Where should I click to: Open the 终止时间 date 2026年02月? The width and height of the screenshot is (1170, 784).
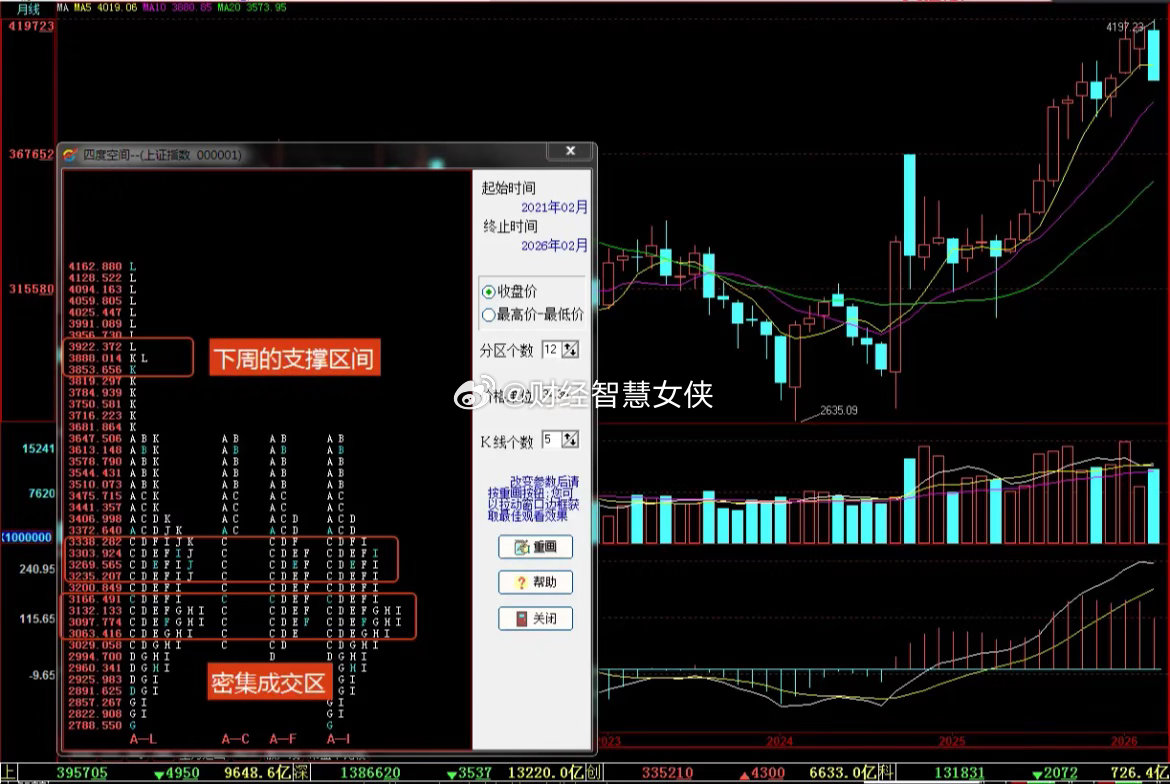(x=554, y=245)
